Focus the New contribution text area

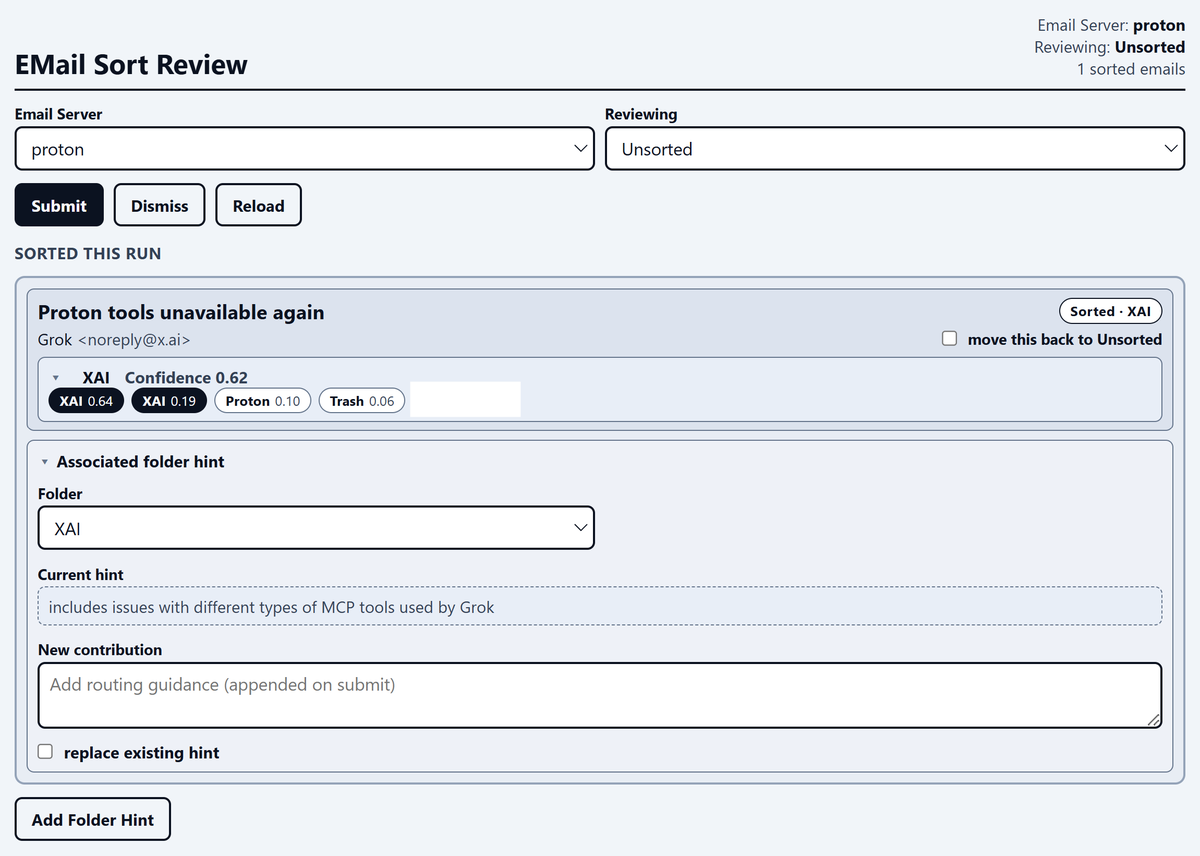click(x=600, y=695)
